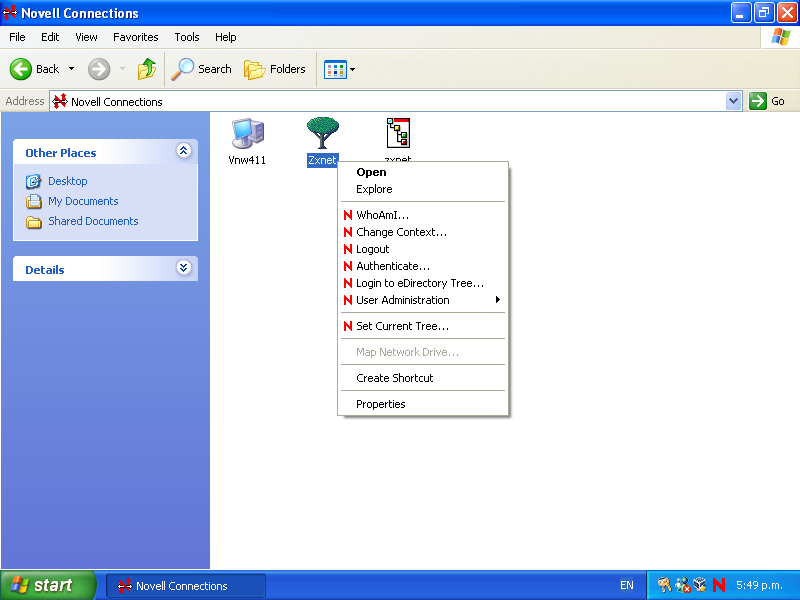The height and width of the screenshot is (600, 800).
Task: Open the Address bar dropdown
Action: tap(733, 101)
